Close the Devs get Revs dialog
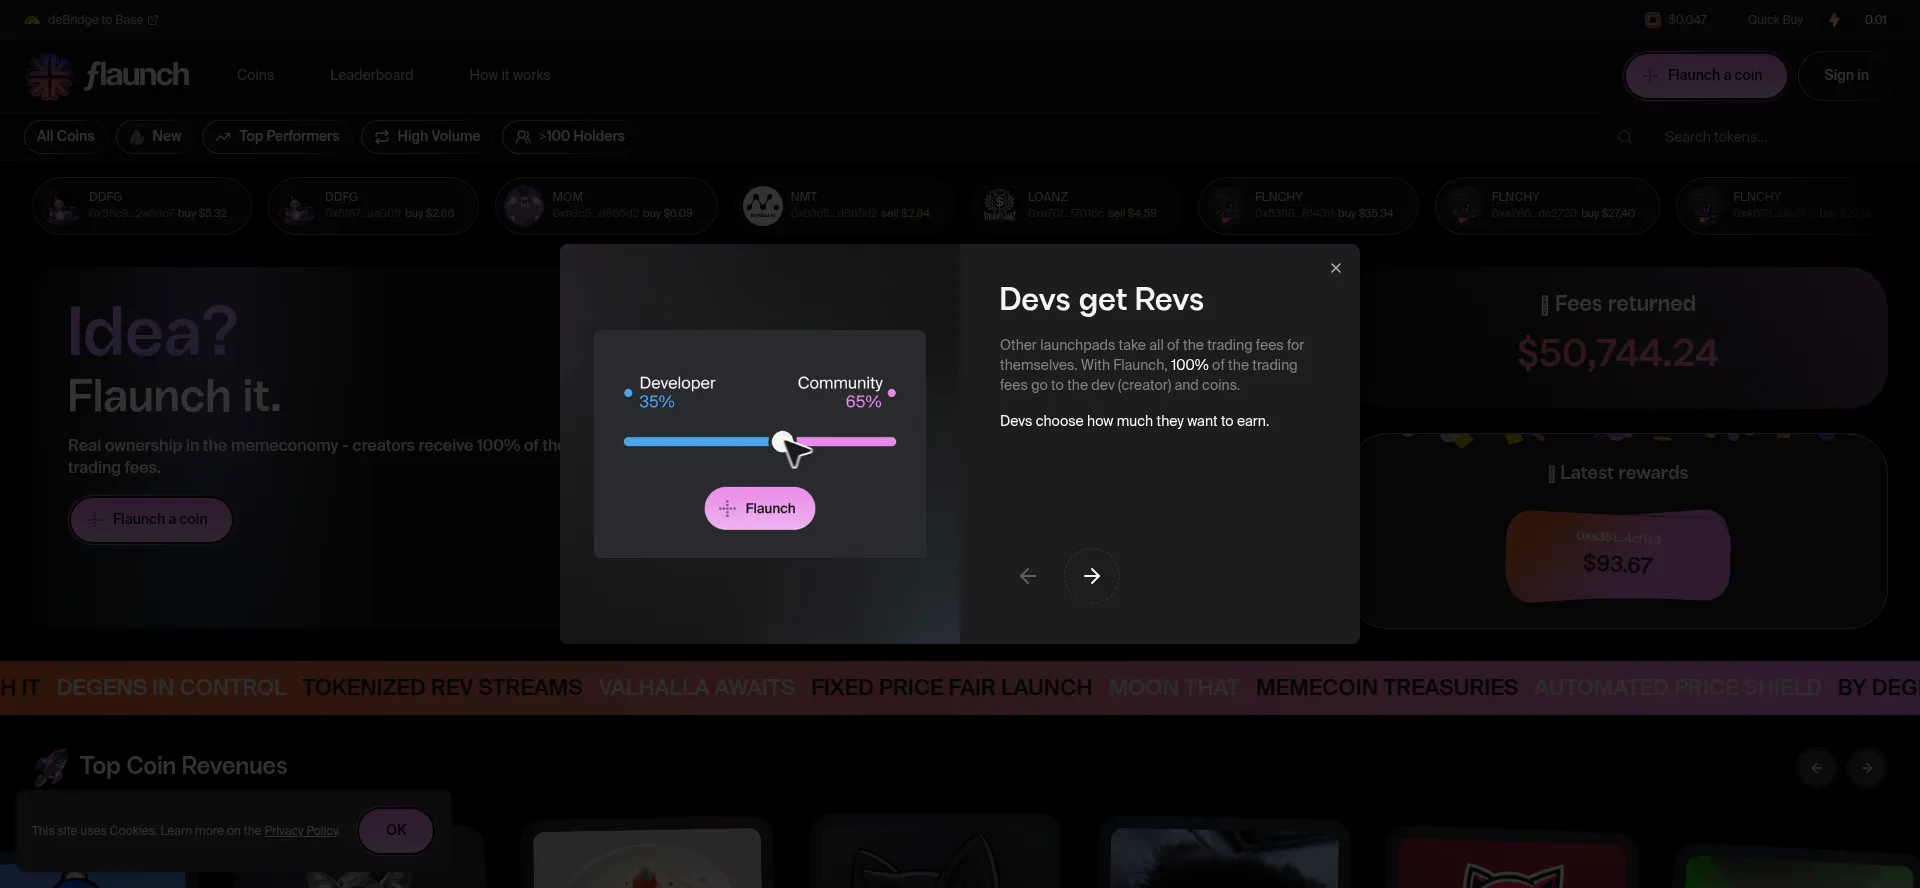This screenshot has height=888, width=1920. click(1335, 268)
